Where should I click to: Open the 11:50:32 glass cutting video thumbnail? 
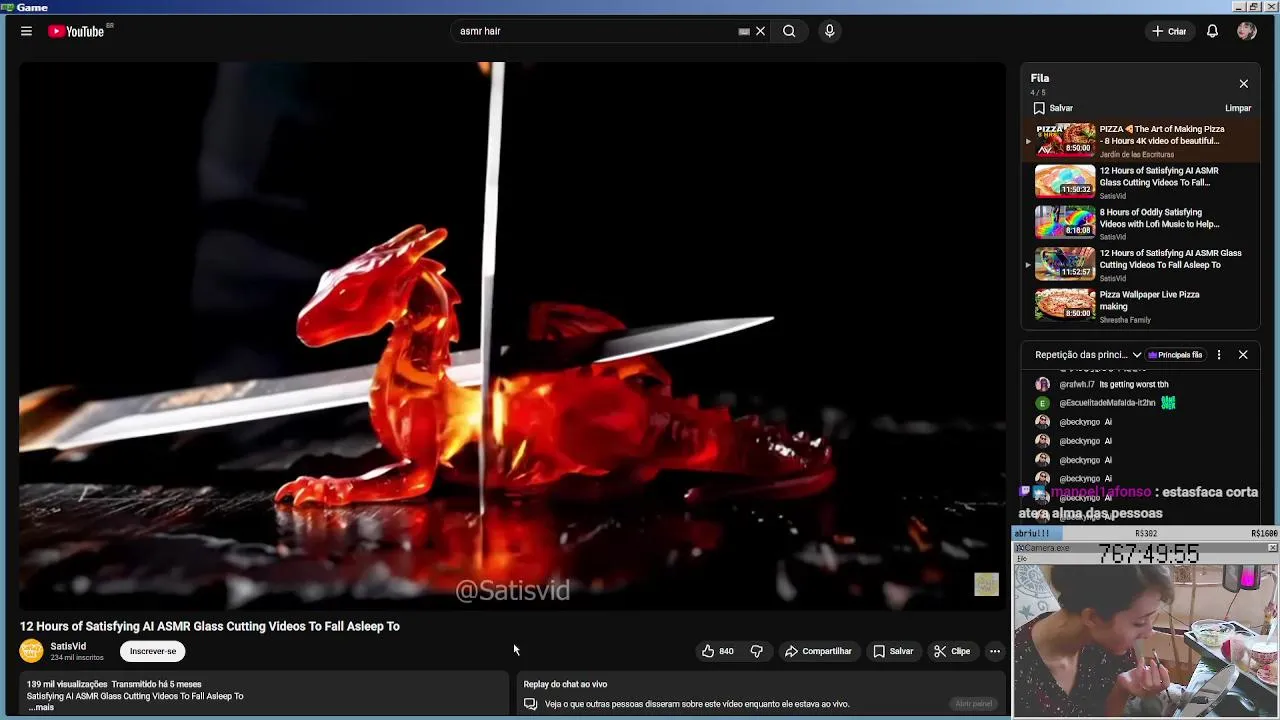click(x=1065, y=181)
